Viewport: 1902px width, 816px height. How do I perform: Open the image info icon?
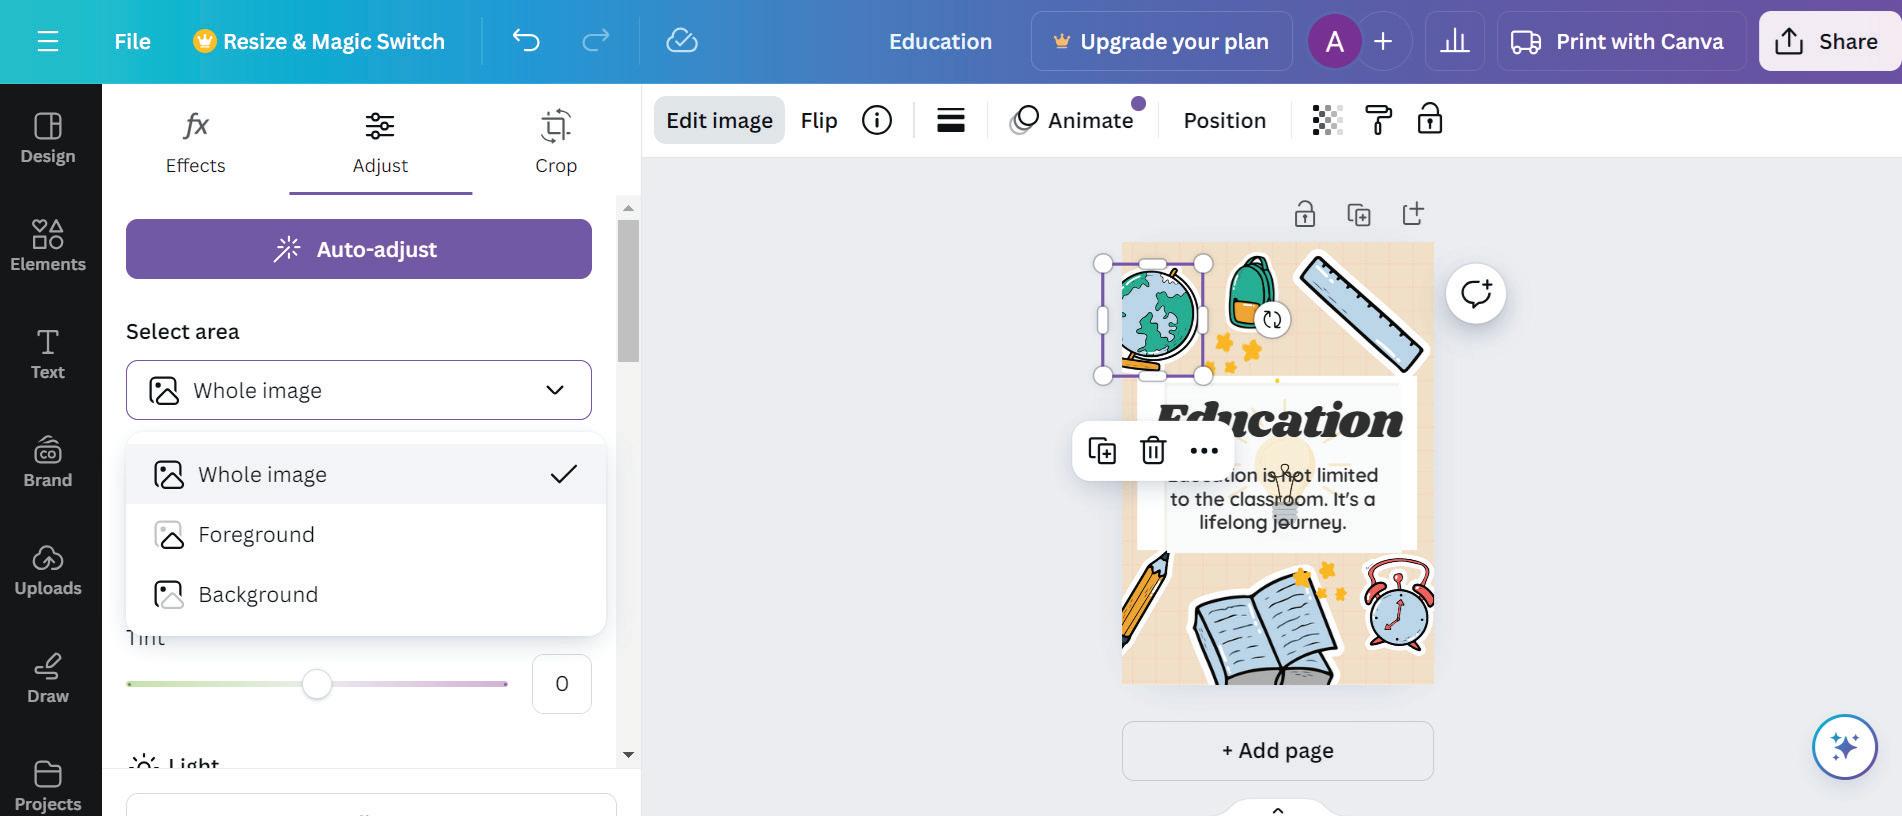coord(877,120)
